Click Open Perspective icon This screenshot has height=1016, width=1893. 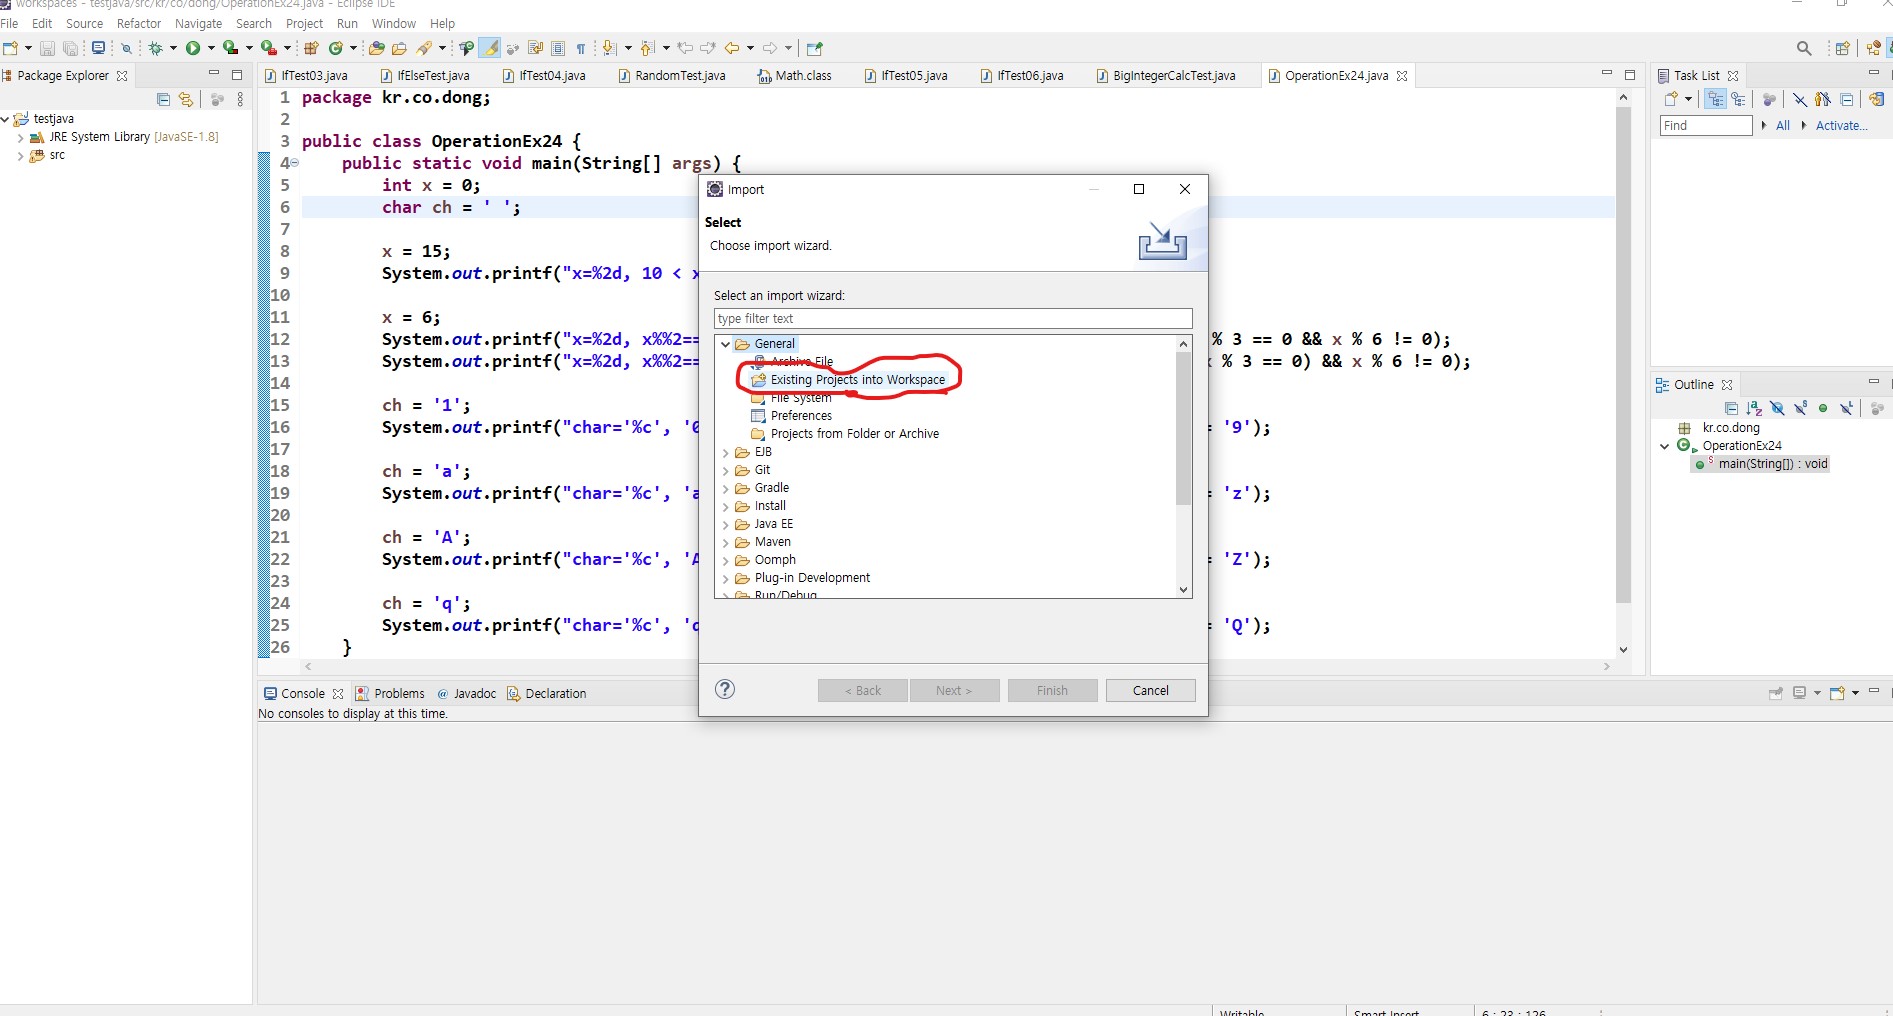[x=1842, y=48]
